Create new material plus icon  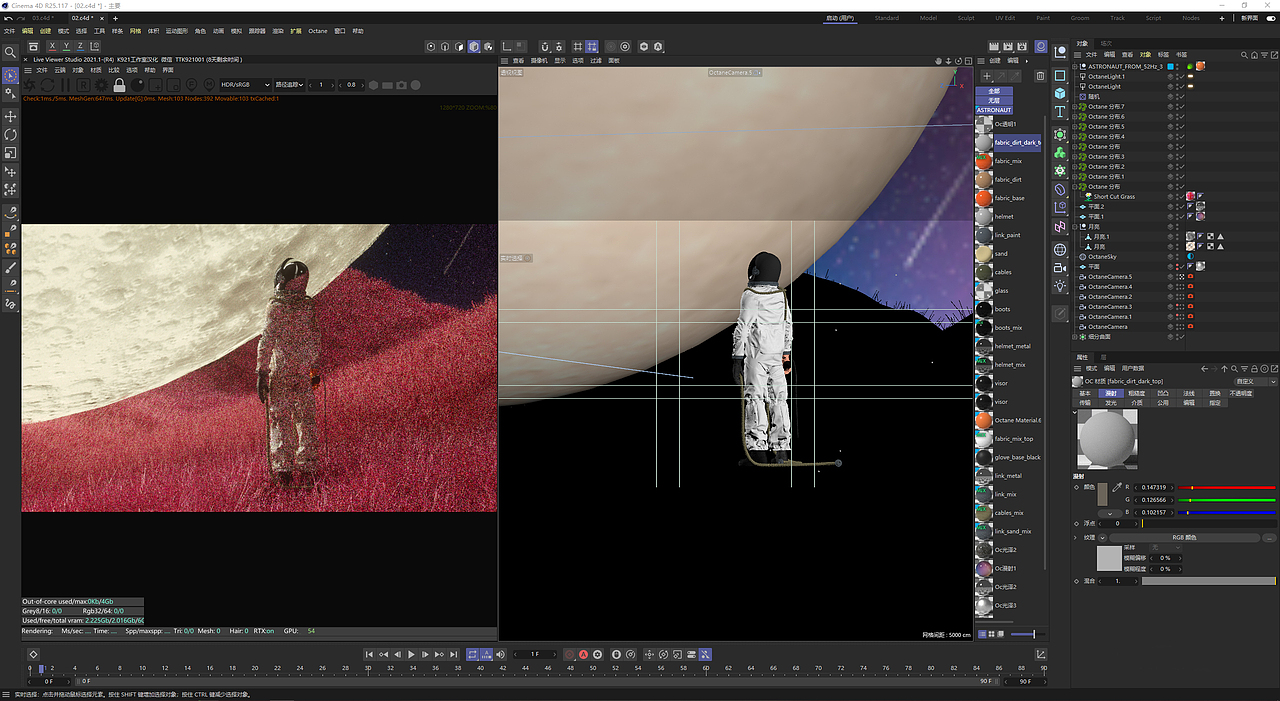tap(987, 76)
